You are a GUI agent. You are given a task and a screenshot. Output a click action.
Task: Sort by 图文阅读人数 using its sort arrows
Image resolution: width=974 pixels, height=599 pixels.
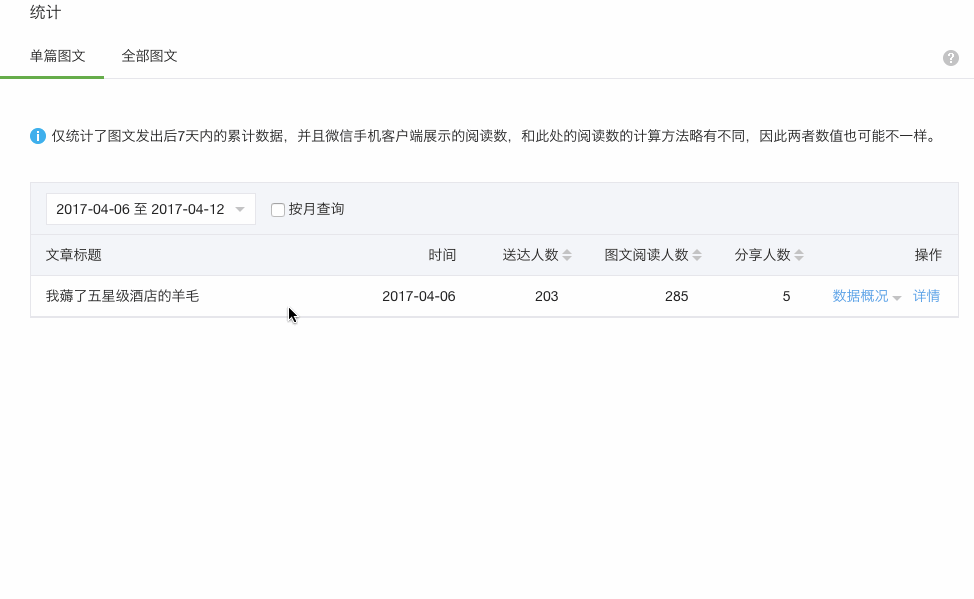(x=697, y=255)
